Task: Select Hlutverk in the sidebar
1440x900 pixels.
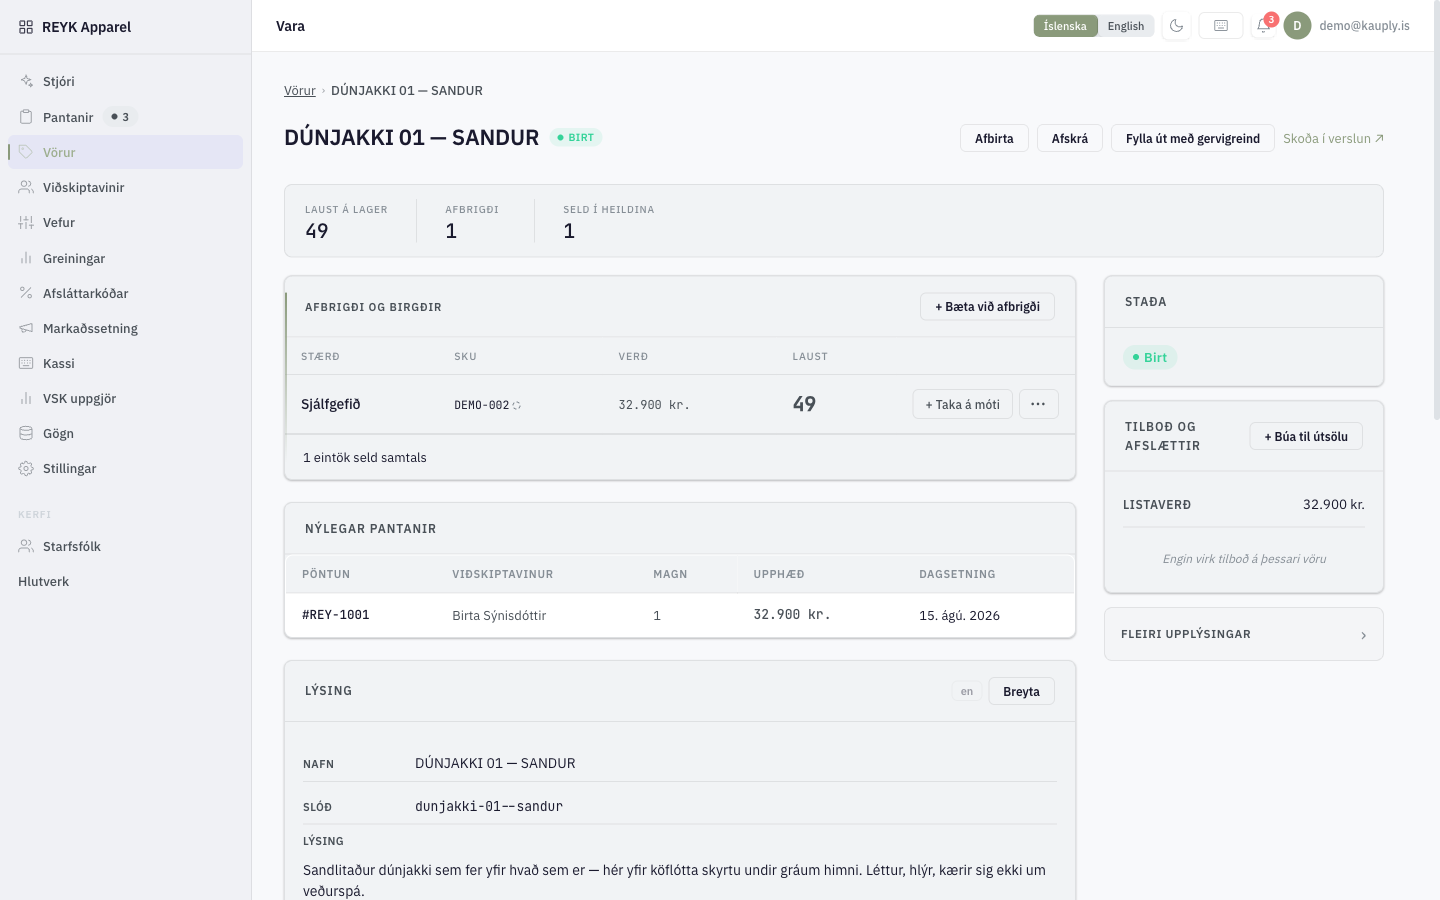Action: 125,581
